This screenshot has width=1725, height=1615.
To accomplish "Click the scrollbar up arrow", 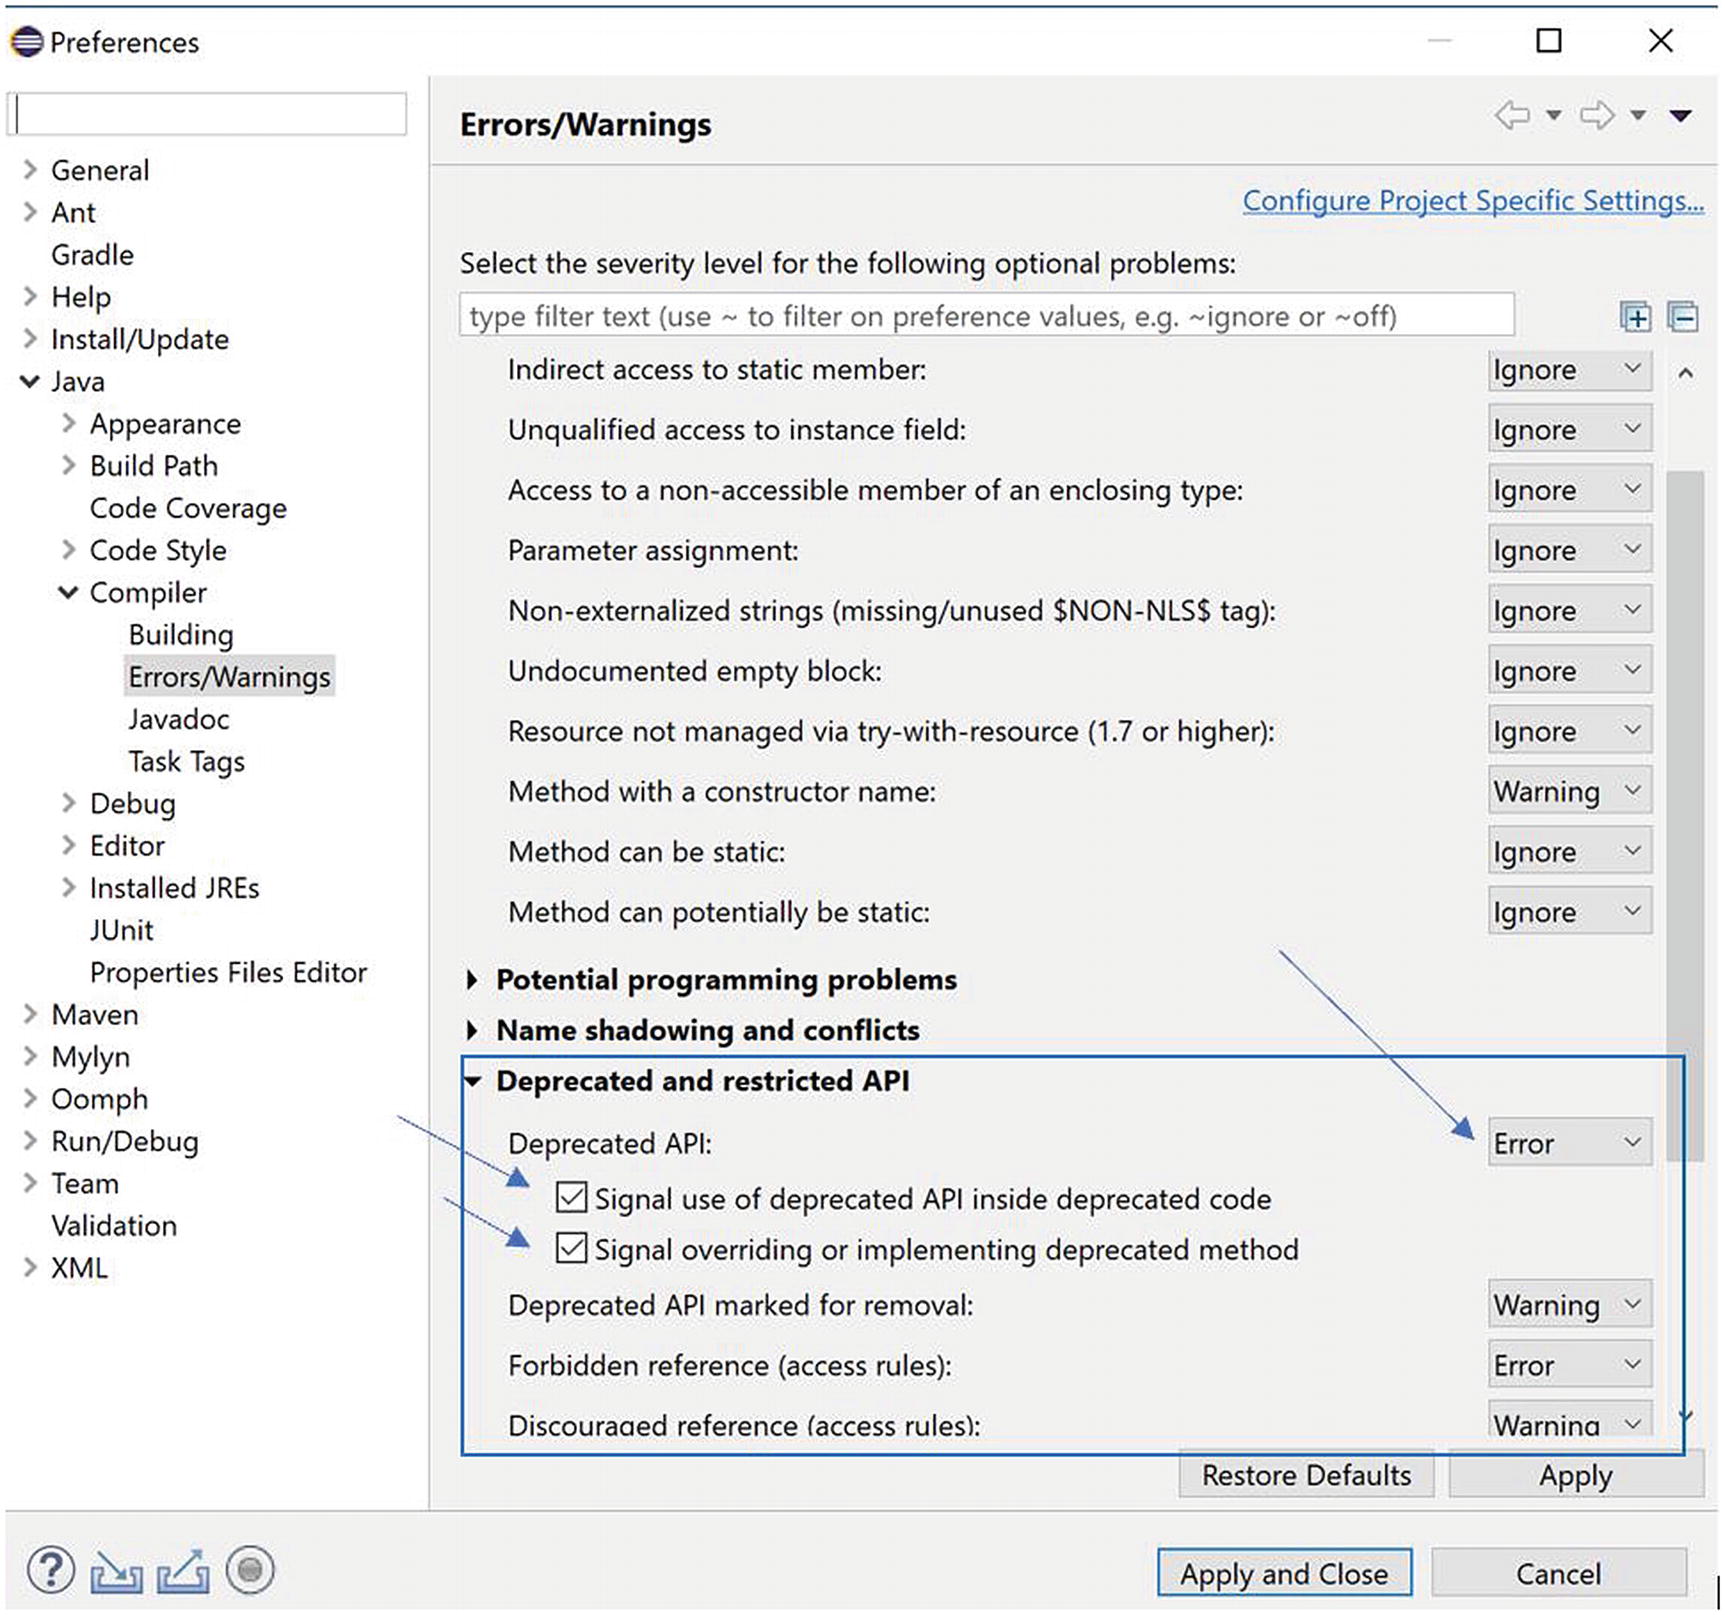I will click(x=1685, y=373).
